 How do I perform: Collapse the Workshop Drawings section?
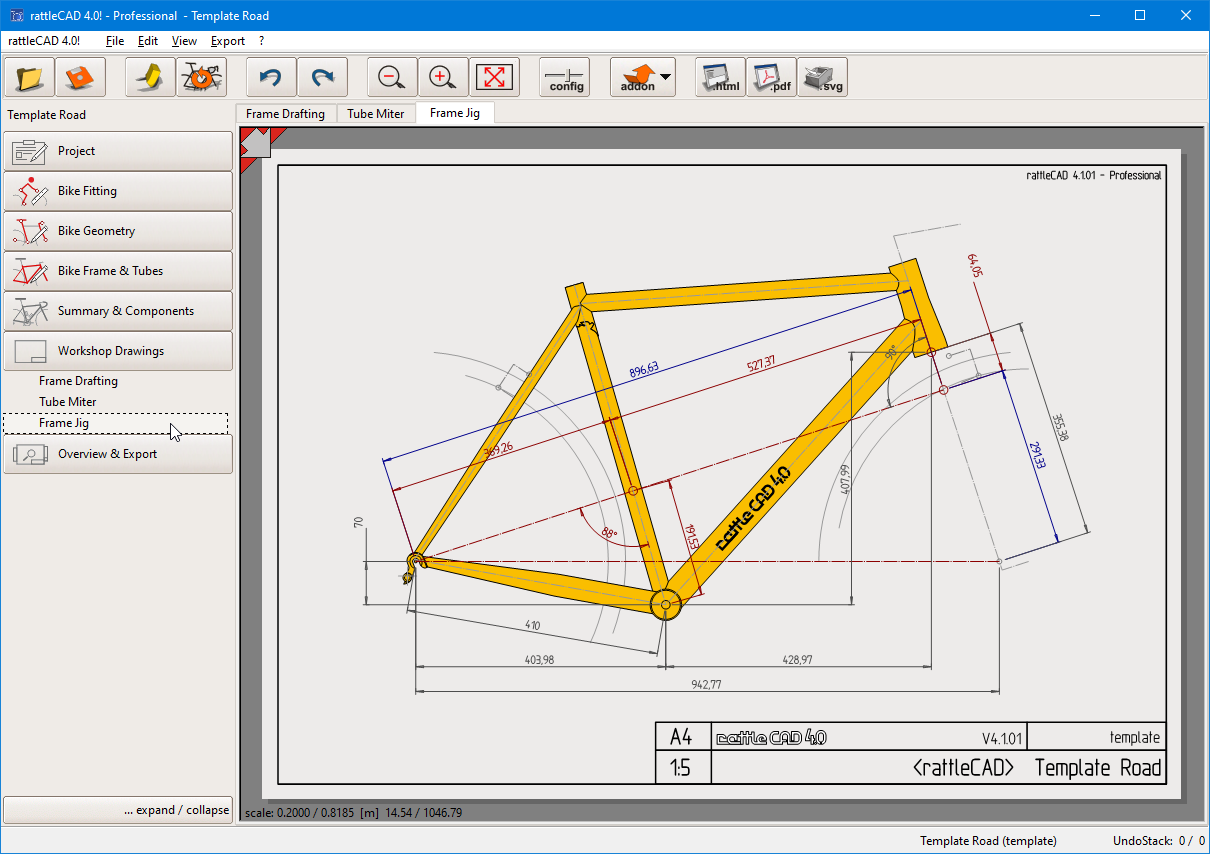pos(118,351)
